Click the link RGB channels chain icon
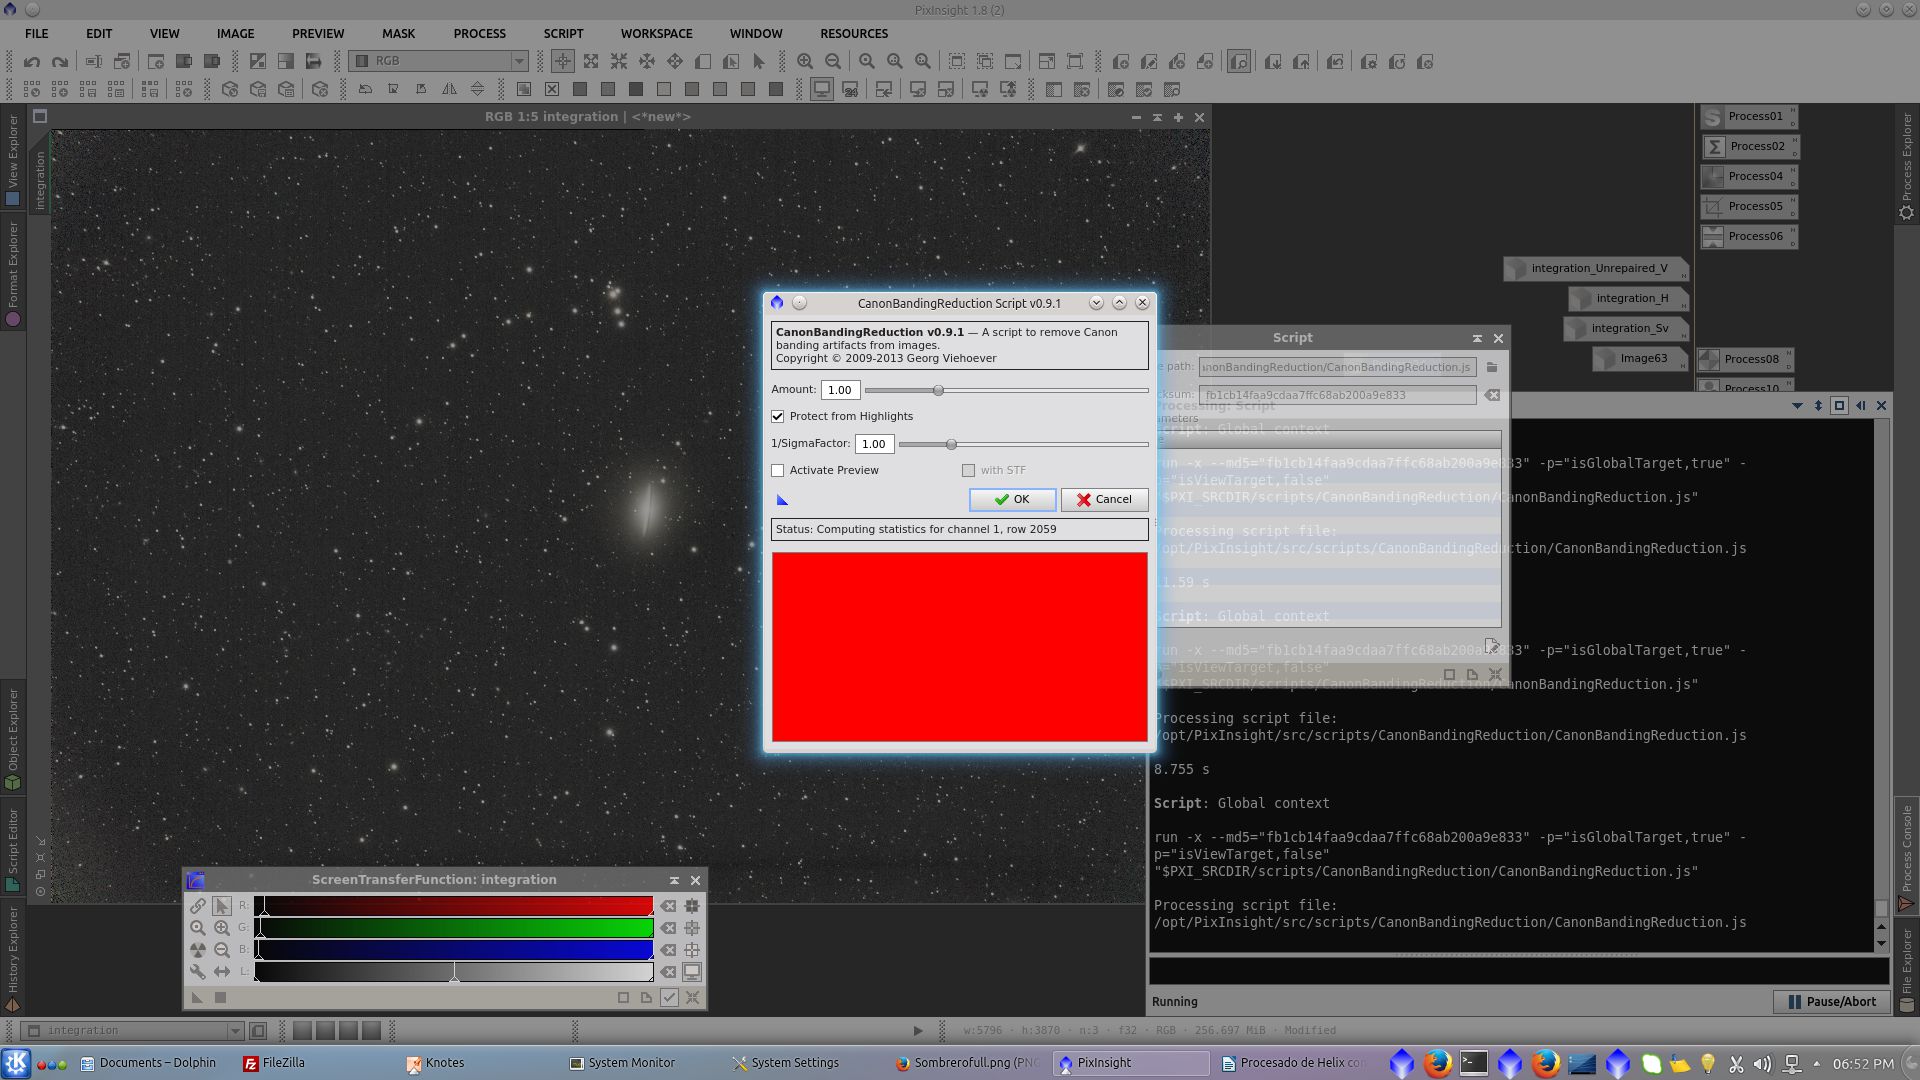The width and height of the screenshot is (1920, 1080). [x=198, y=906]
